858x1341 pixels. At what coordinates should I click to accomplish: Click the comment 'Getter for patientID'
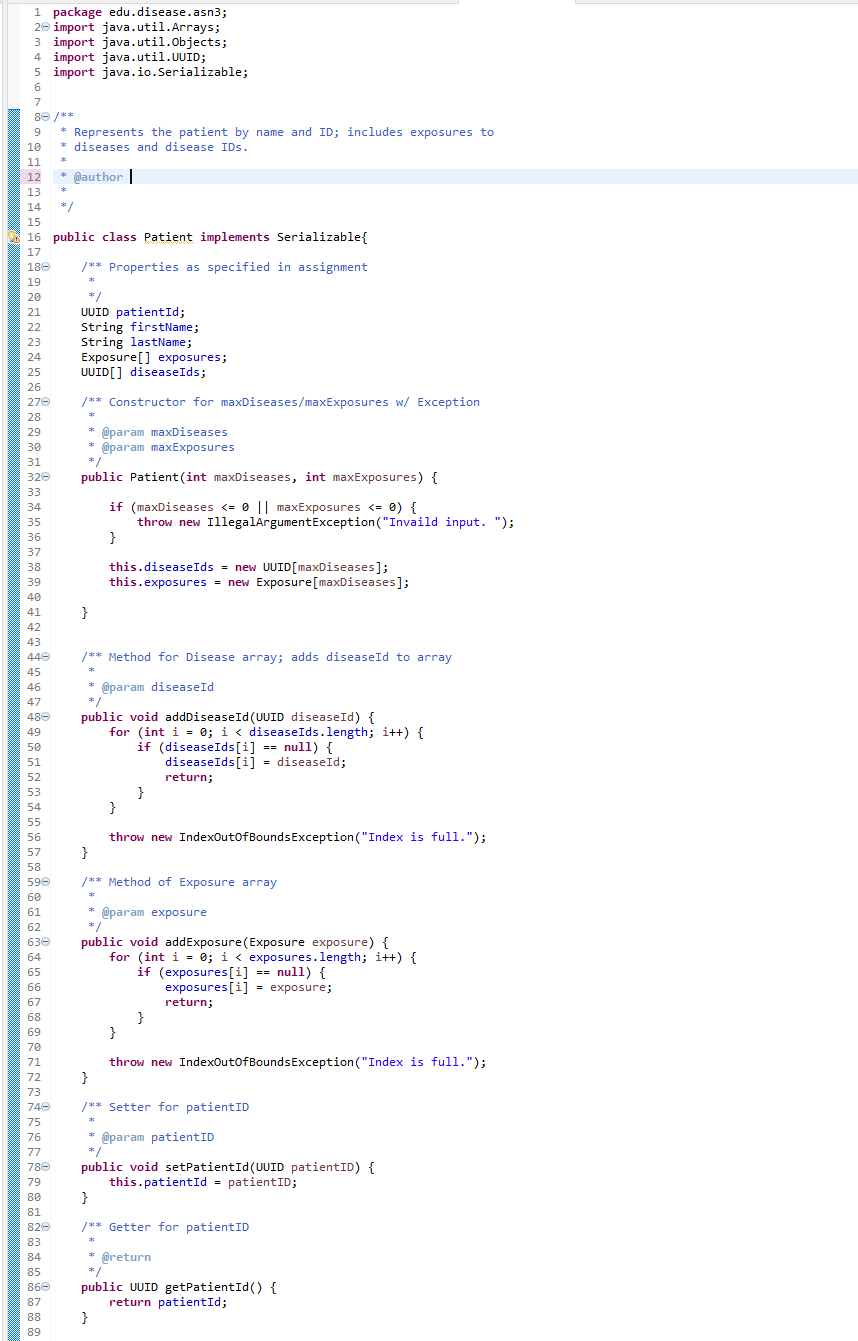[x=179, y=1227]
